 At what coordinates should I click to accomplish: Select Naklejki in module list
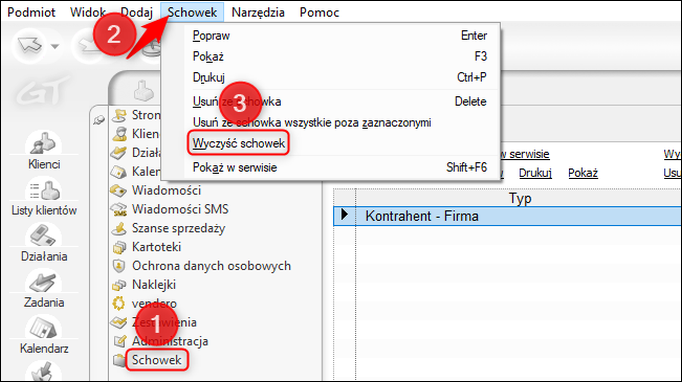click(154, 285)
